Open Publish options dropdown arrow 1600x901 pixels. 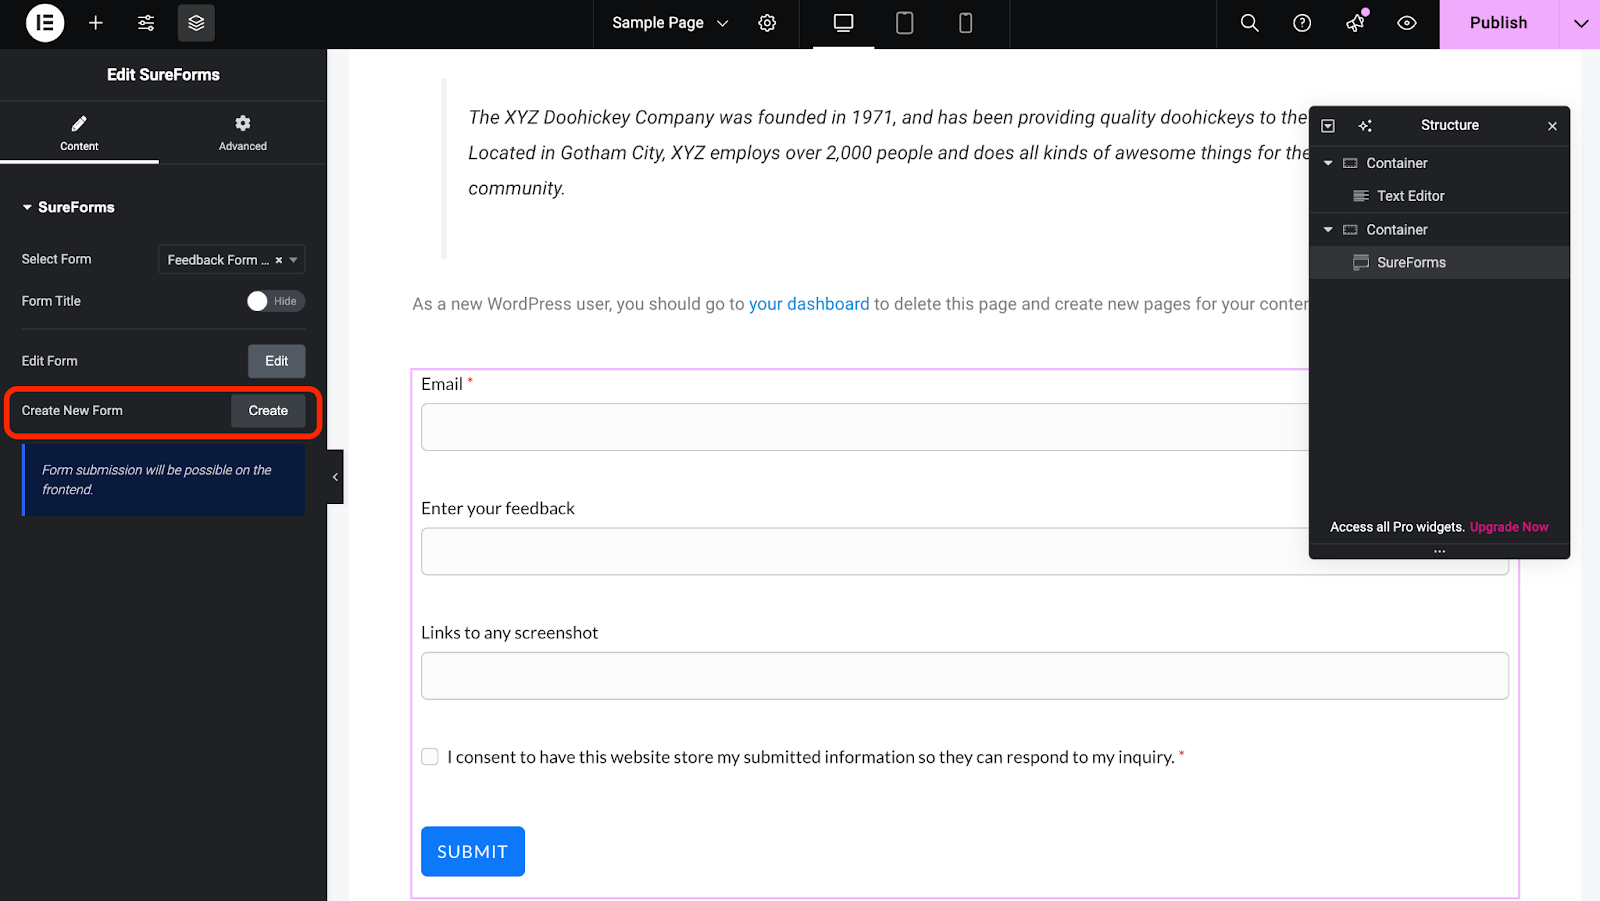1580,24
